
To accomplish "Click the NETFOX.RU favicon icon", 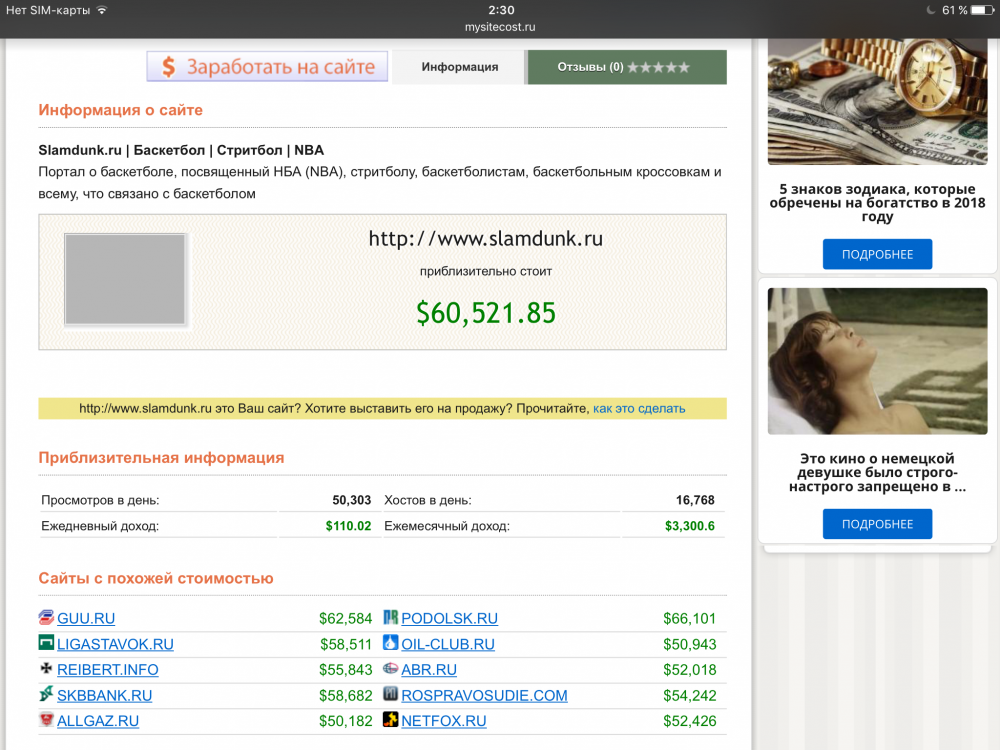I will (x=391, y=720).
